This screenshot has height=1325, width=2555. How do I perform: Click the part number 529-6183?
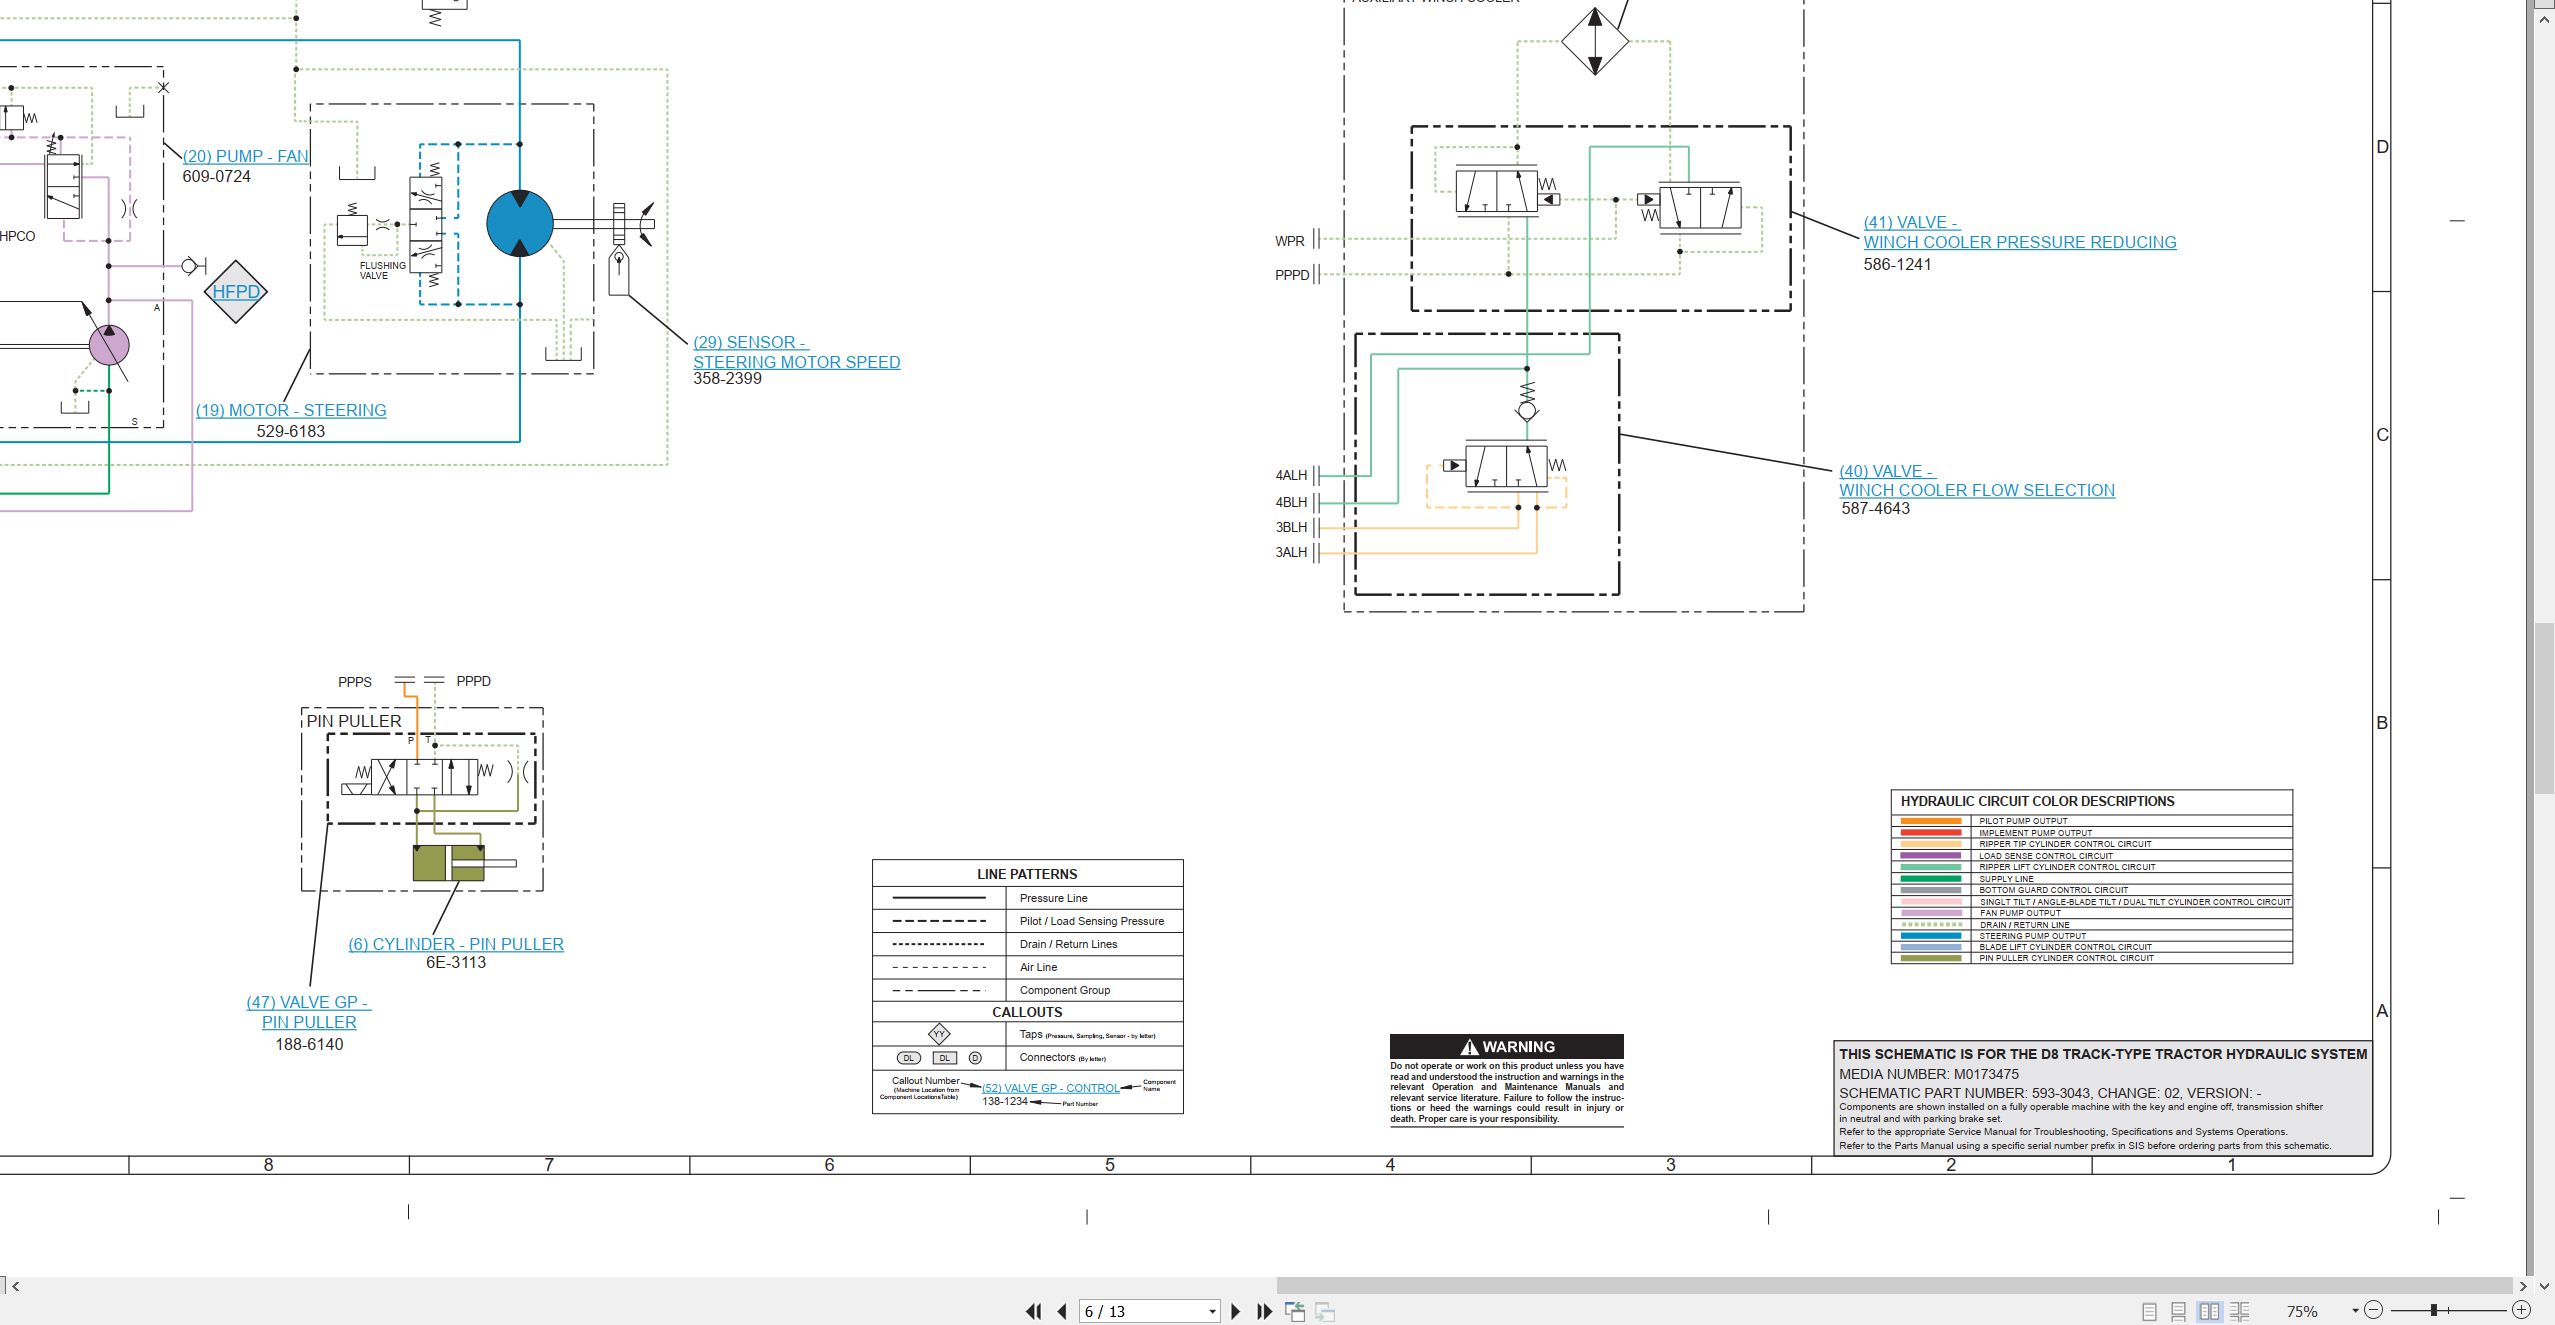tap(291, 432)
